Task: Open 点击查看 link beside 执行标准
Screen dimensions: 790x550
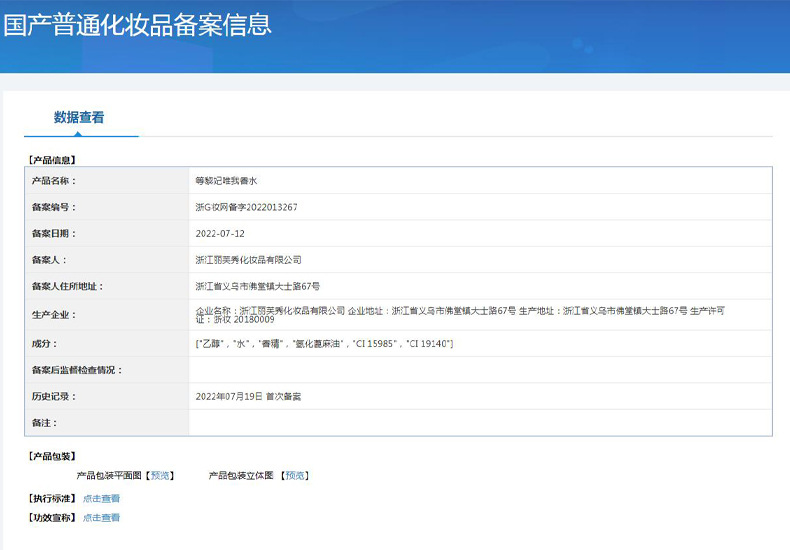Action: tap(101, 499)
